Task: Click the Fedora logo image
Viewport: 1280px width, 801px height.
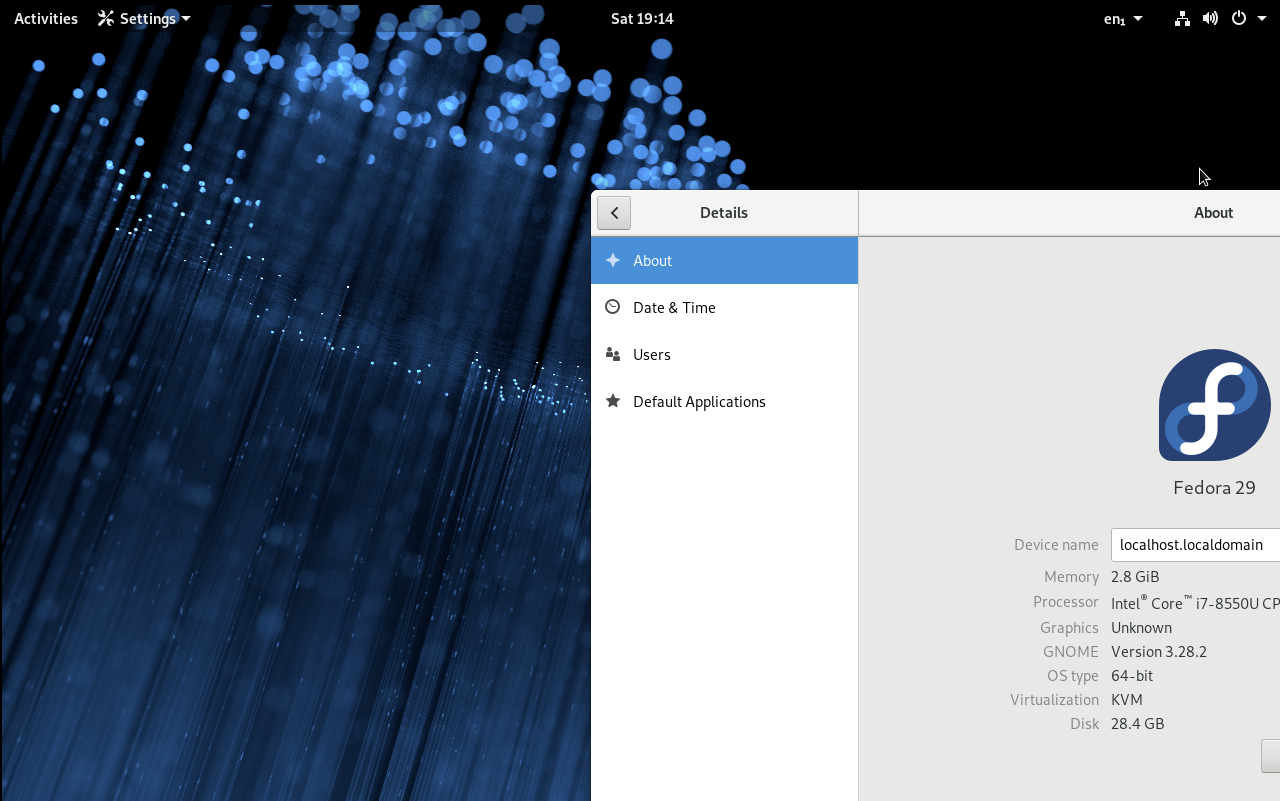Action: (x=1214, y=405)
